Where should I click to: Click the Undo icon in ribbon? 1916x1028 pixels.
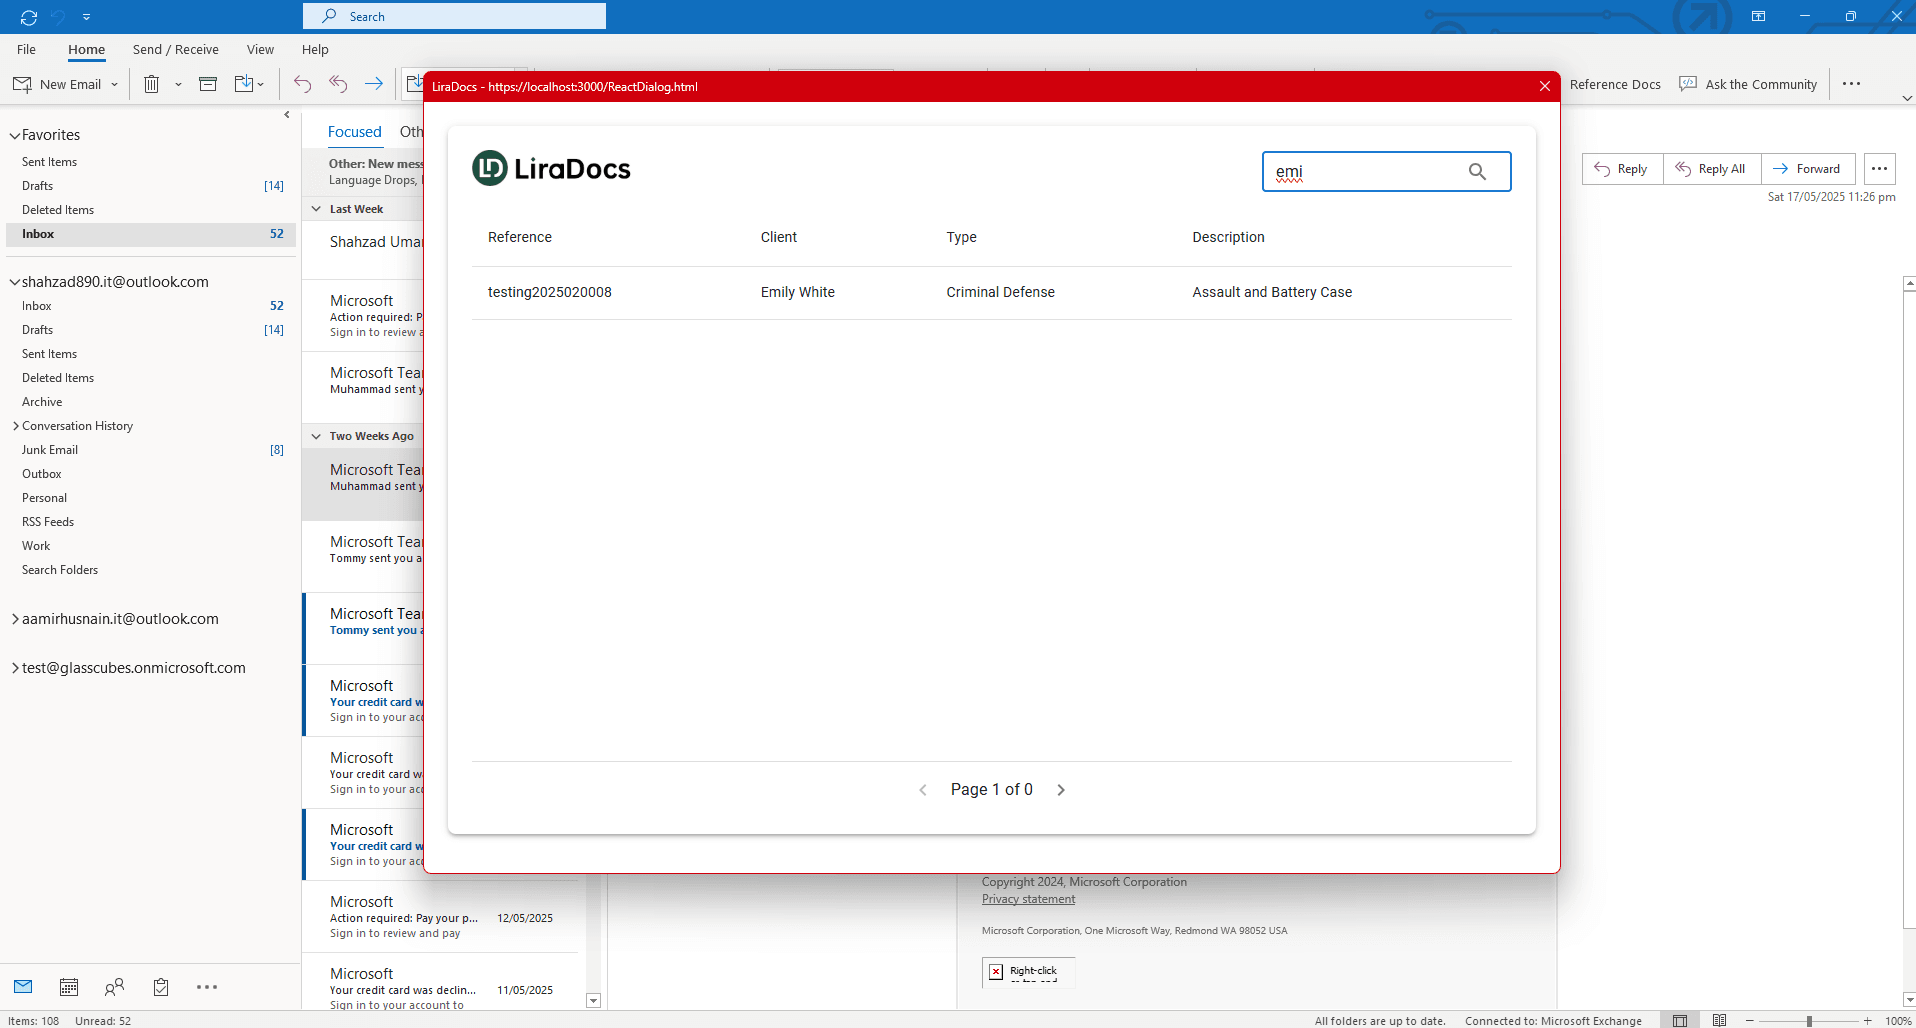[x=302, y=84]
